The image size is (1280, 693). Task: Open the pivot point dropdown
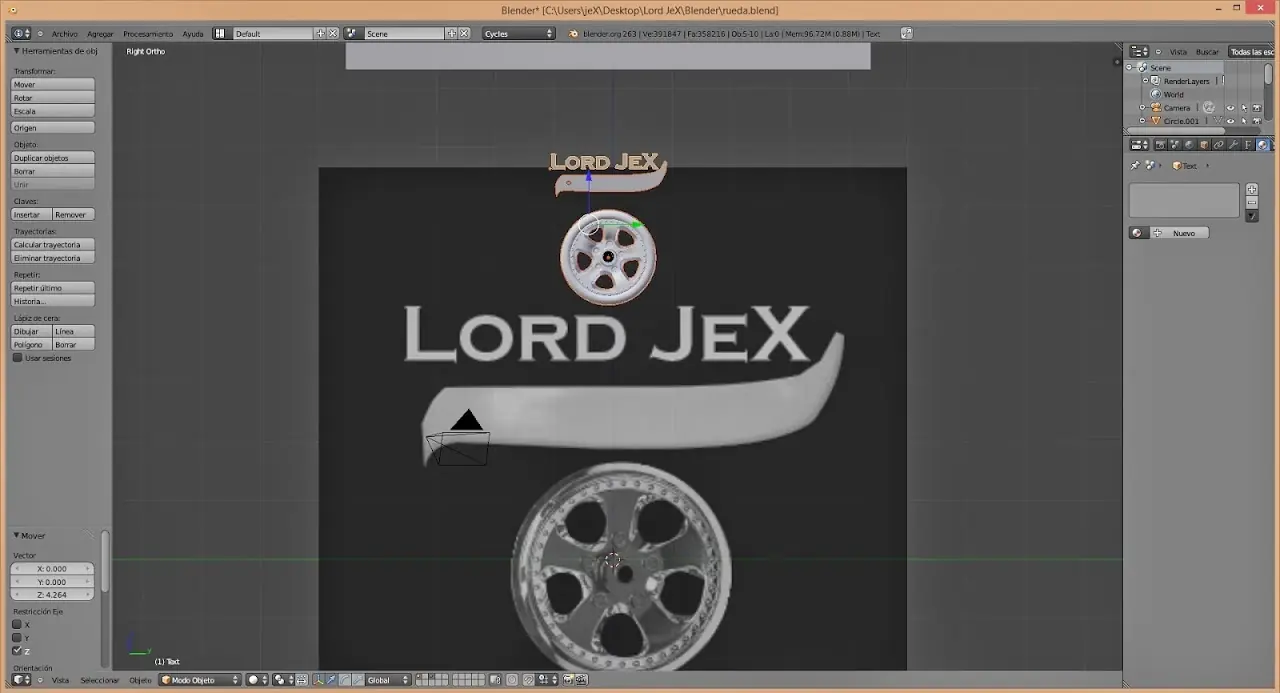point(283,680)
